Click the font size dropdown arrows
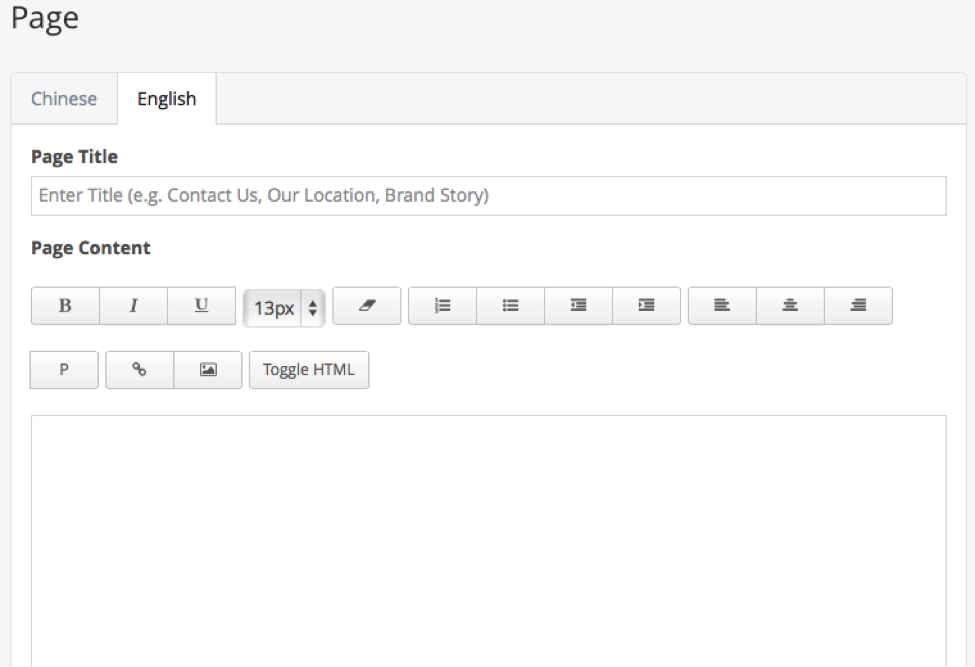Screen dimensions: 975x667 (x=313, y=308)
